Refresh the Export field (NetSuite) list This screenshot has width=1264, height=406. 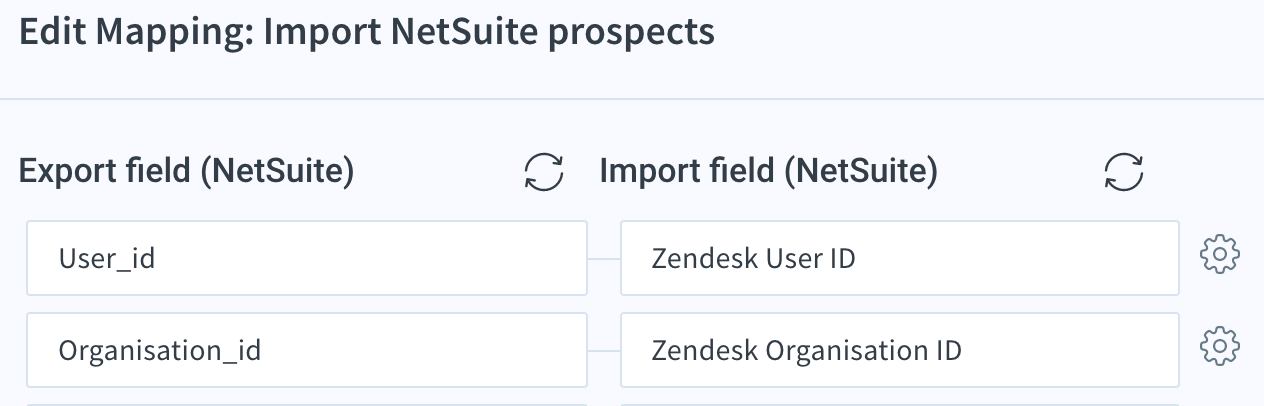(x=544, y=172)
